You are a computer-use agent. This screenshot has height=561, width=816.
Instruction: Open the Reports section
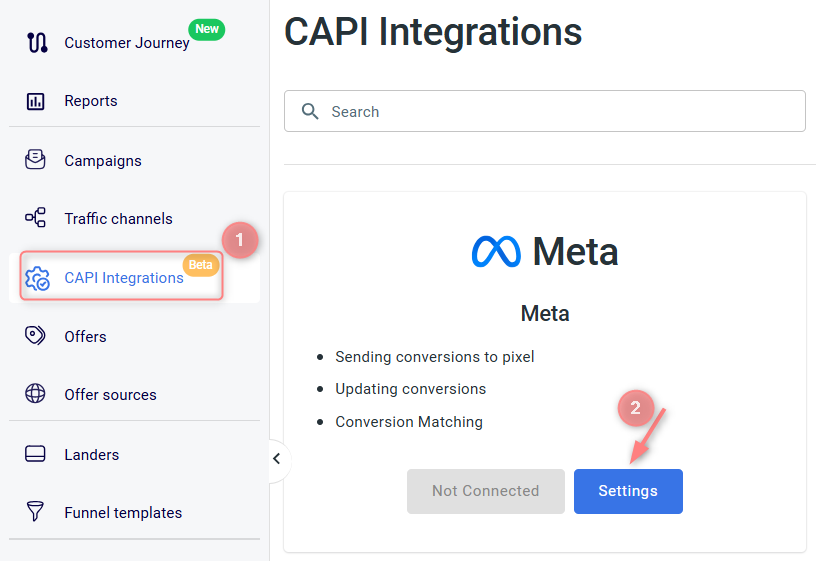(91, 101)
